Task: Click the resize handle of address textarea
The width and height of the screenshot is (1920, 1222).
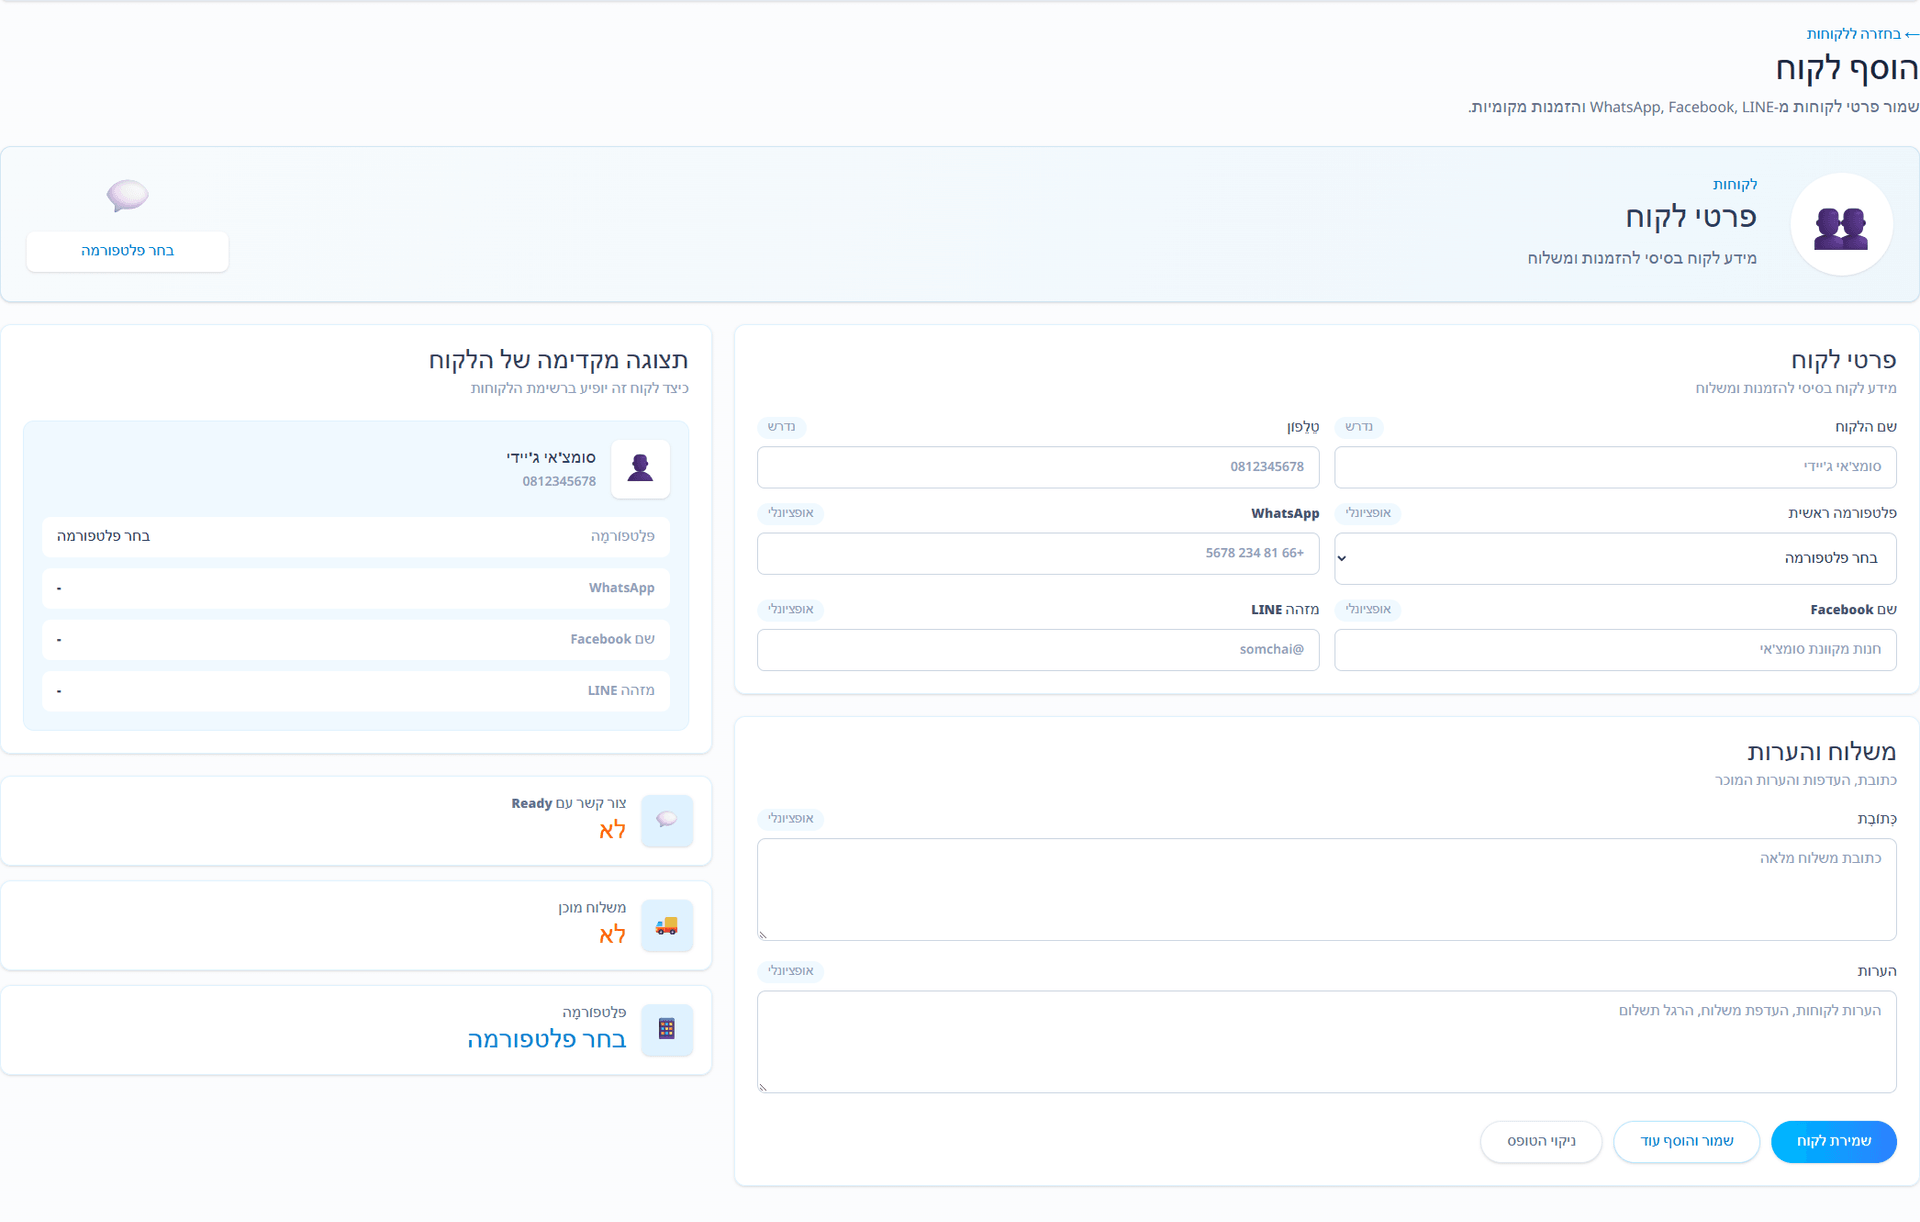Action: [763, 935]
